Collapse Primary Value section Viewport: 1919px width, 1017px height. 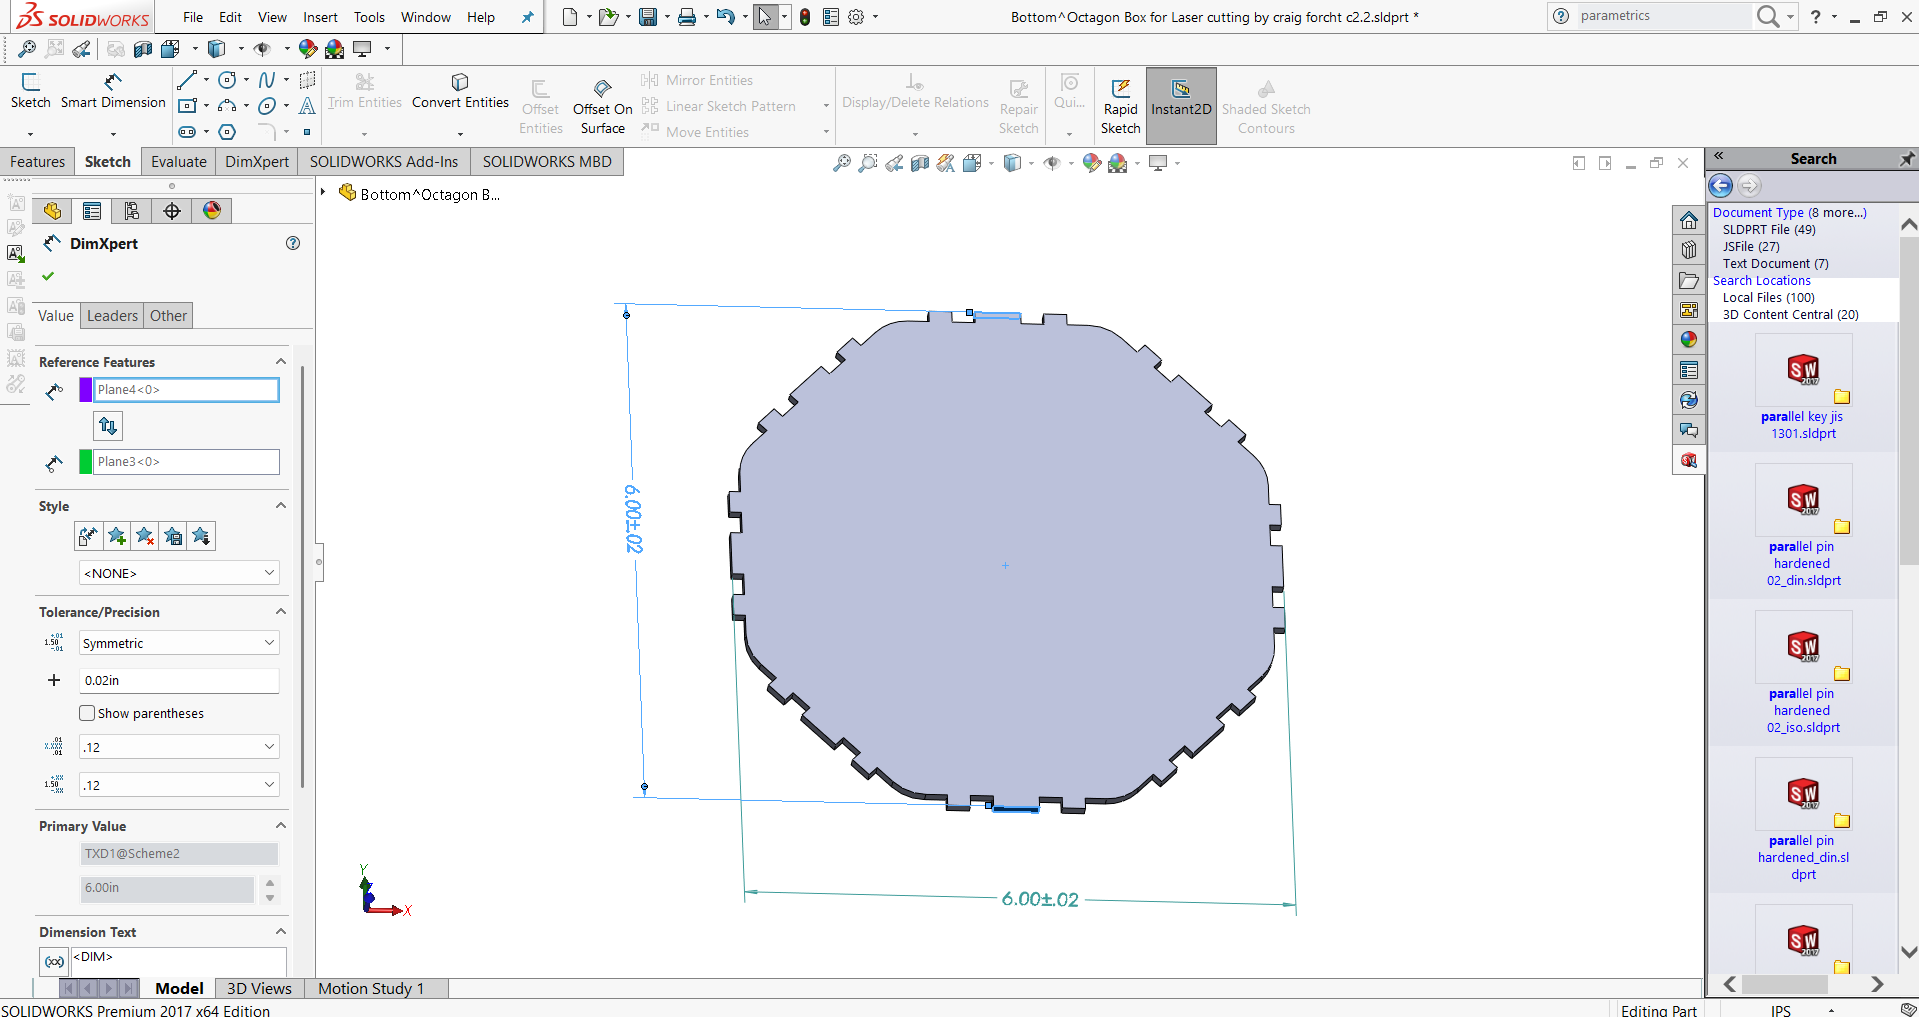click(x=281, y=826)
